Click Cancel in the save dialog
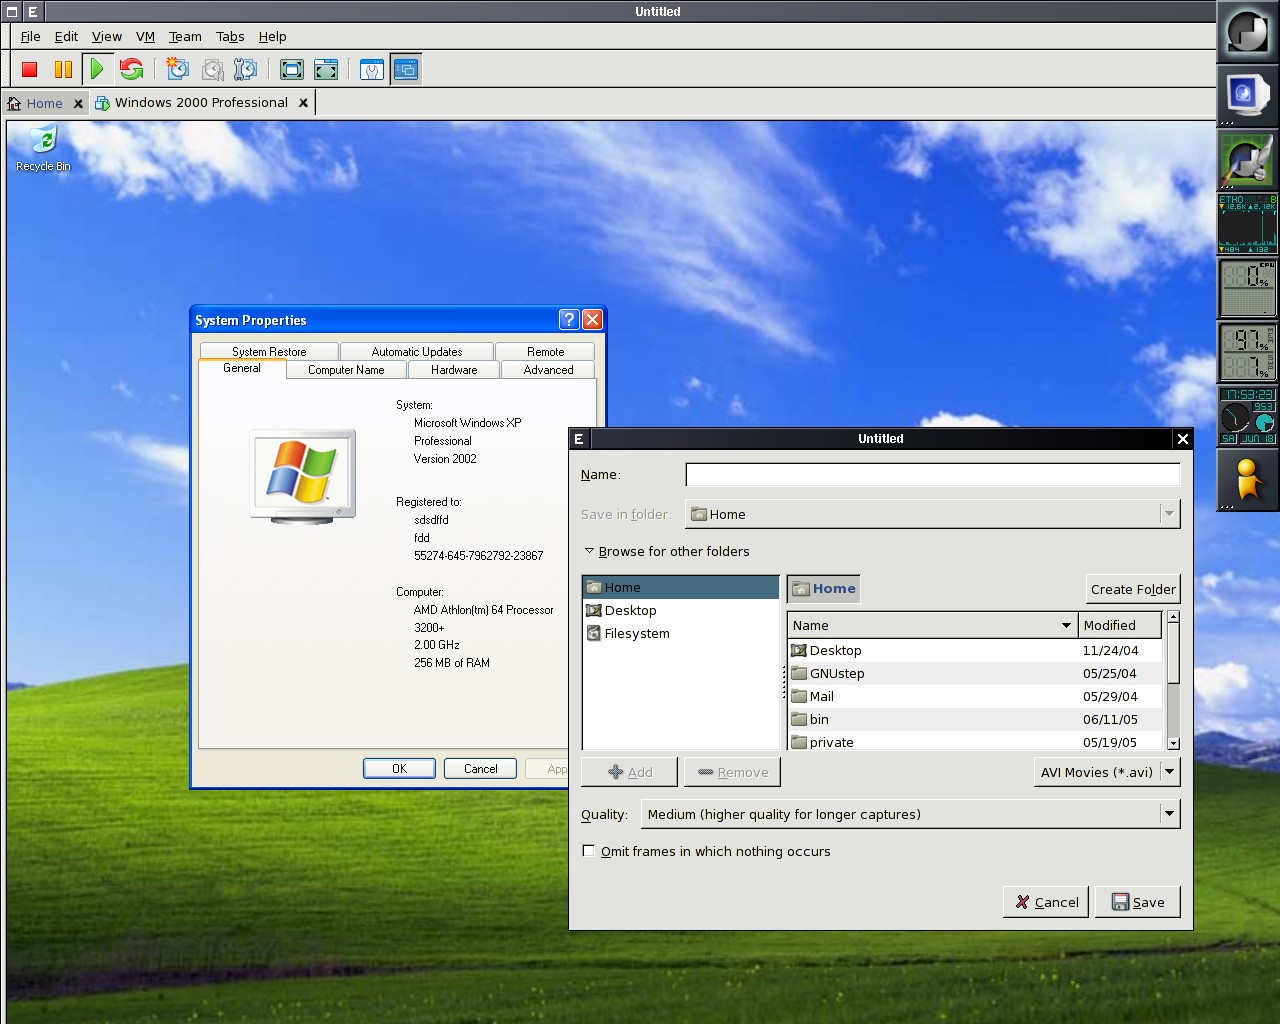1280x1024 pixels. pyautogui.click(x=1046, y=902)
